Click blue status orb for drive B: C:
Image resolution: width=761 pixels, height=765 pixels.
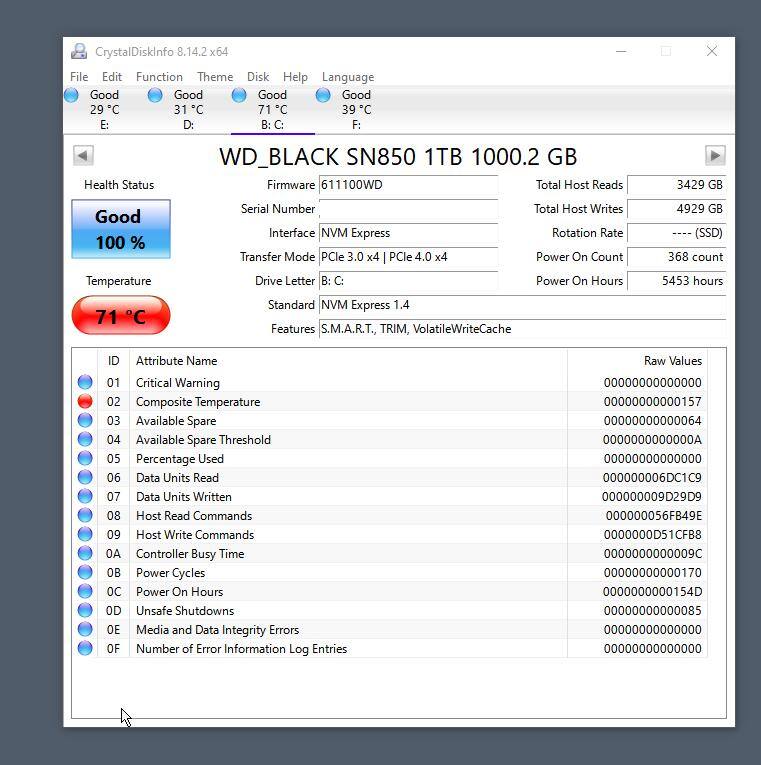point(239,95)
